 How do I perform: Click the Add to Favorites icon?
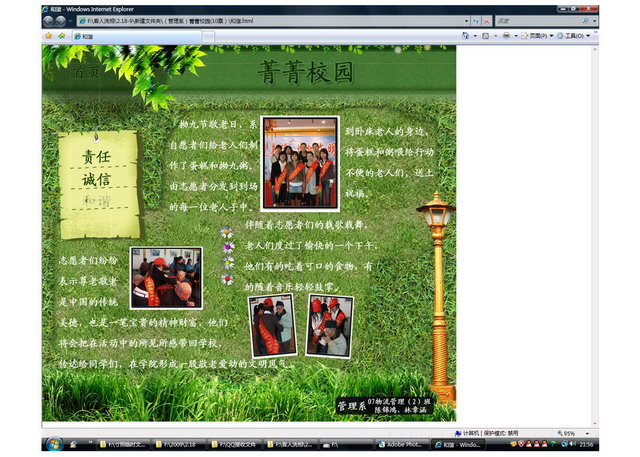60,35
